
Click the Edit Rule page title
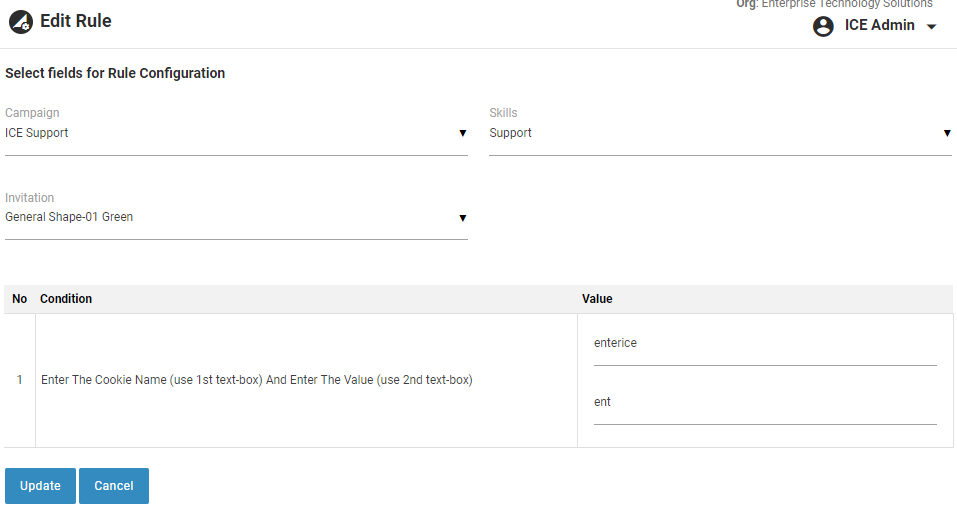(76, 22)
